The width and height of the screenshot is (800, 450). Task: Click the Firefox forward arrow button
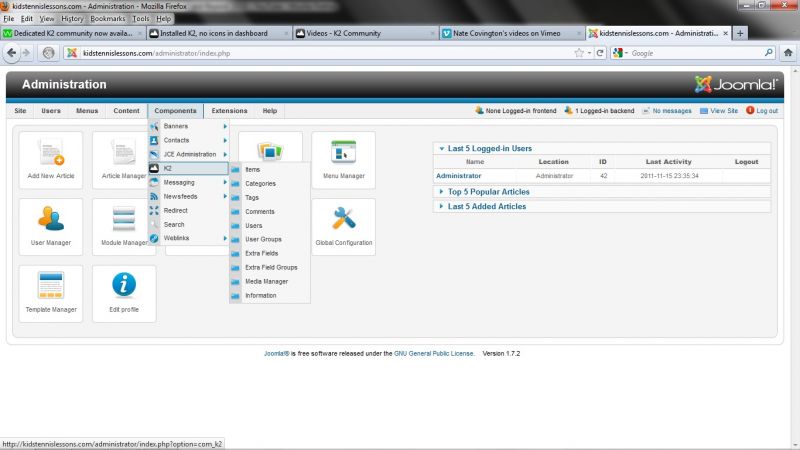pos(27,53)
